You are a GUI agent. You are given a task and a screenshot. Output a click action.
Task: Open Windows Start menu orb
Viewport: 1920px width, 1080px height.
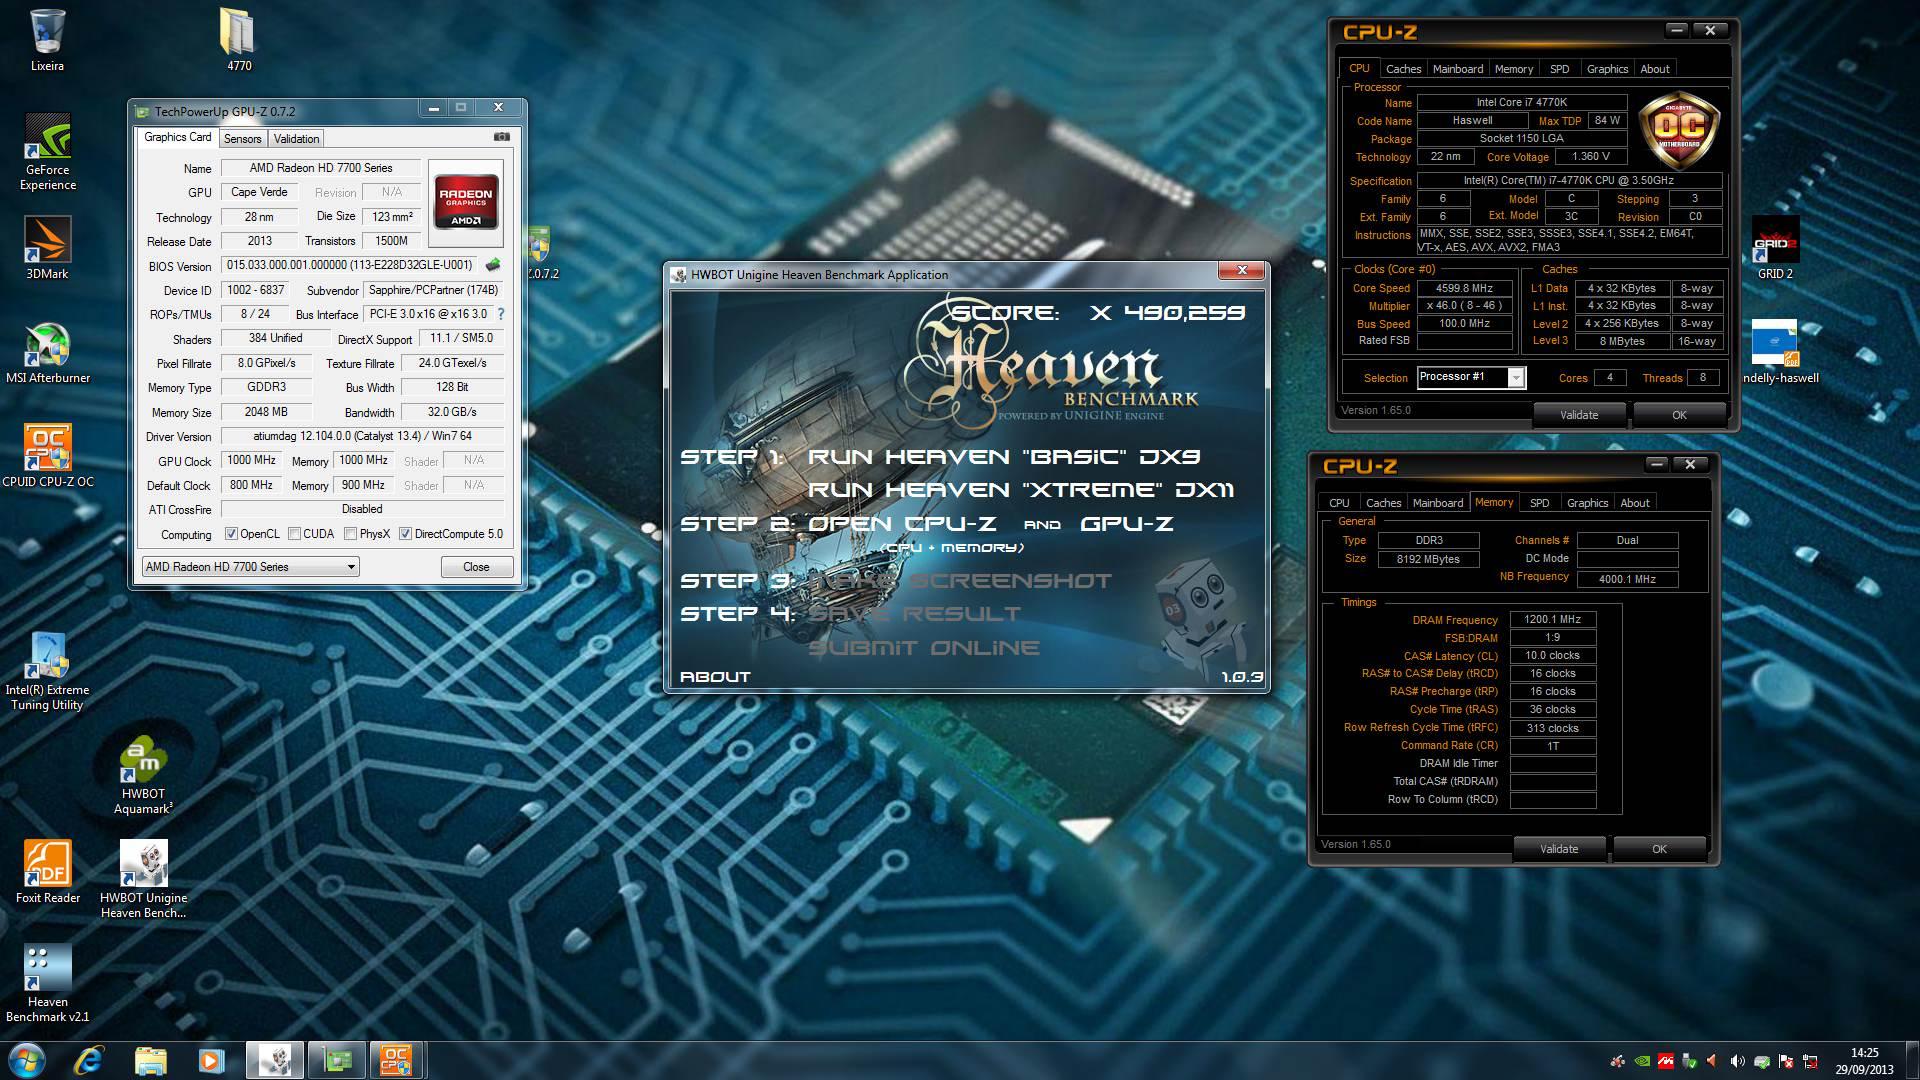tap(27, 1060)
